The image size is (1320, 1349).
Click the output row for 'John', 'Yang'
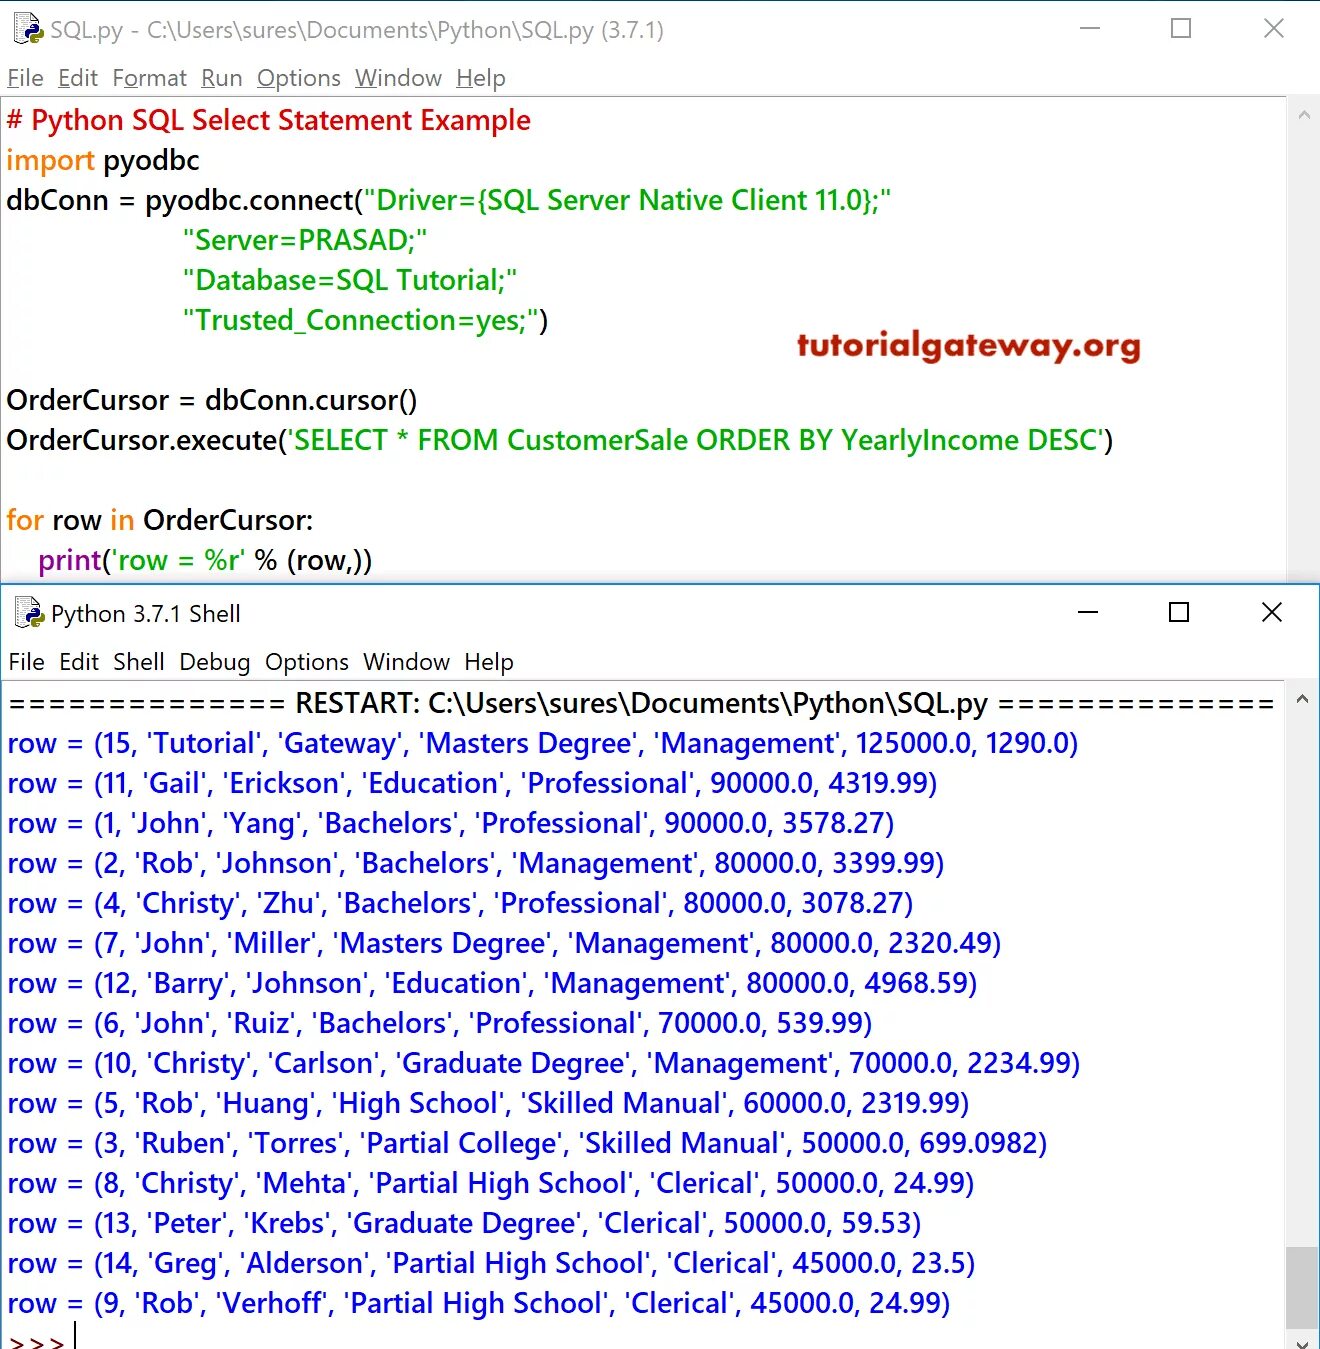(x=450, y=823)
